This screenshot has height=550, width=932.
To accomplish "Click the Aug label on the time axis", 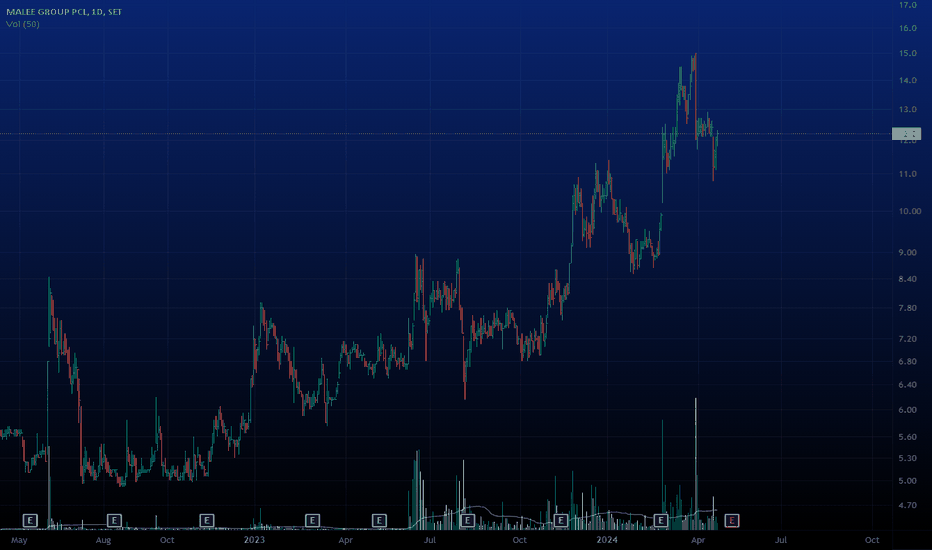I will [103, 540].
